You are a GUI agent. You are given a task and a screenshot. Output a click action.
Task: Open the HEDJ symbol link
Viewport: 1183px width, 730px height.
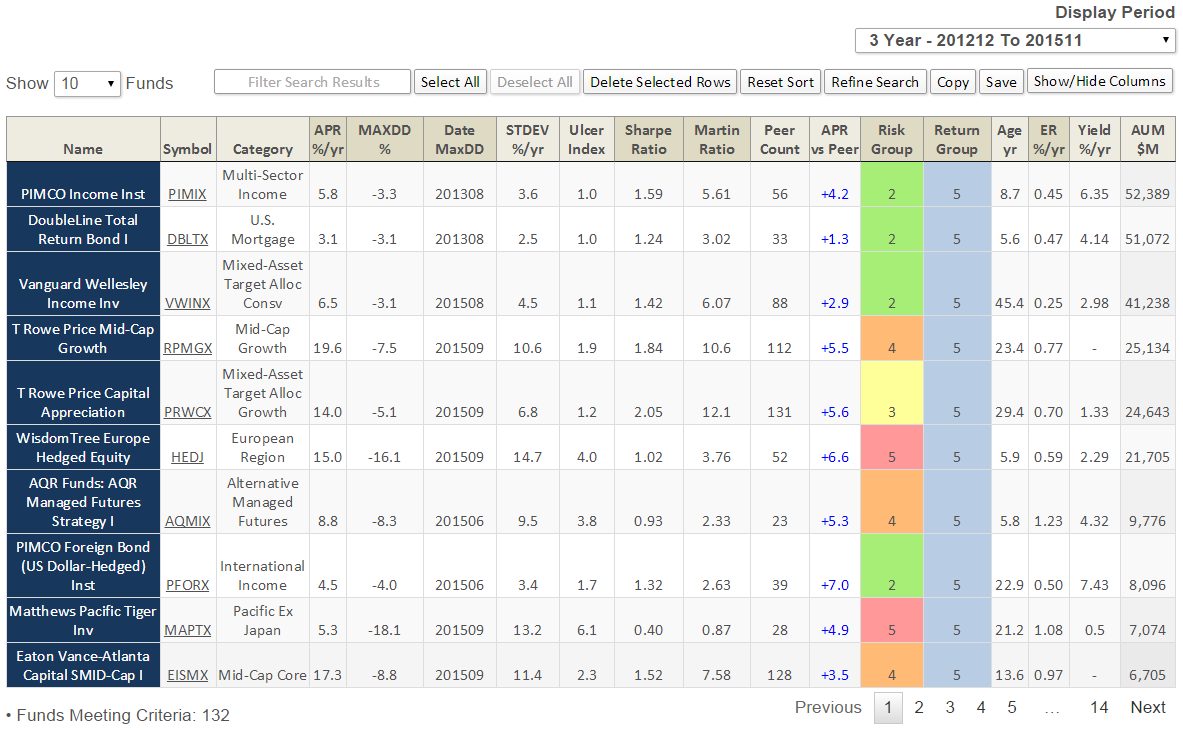[187, 457]
